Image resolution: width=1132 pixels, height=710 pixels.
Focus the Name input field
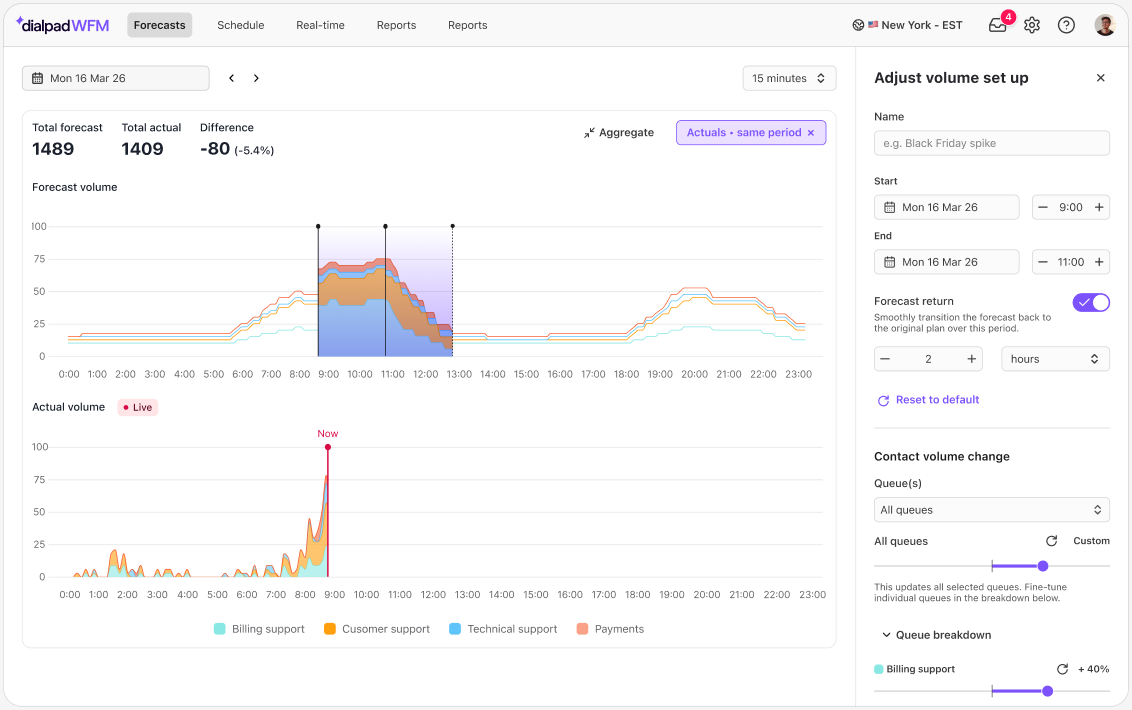[991, 143]
